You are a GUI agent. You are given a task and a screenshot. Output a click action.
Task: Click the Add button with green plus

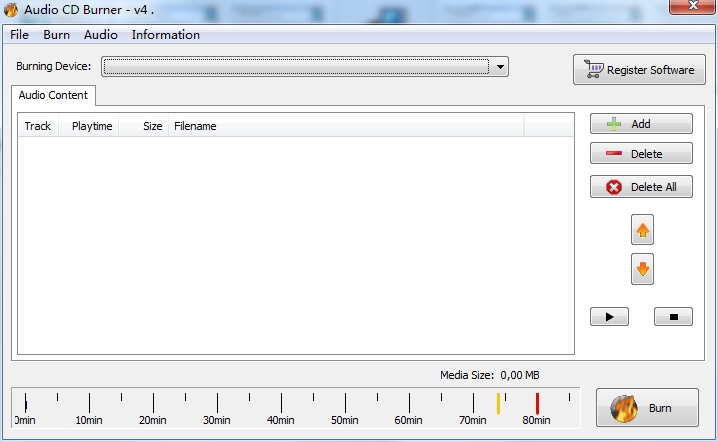coord(641,124)
